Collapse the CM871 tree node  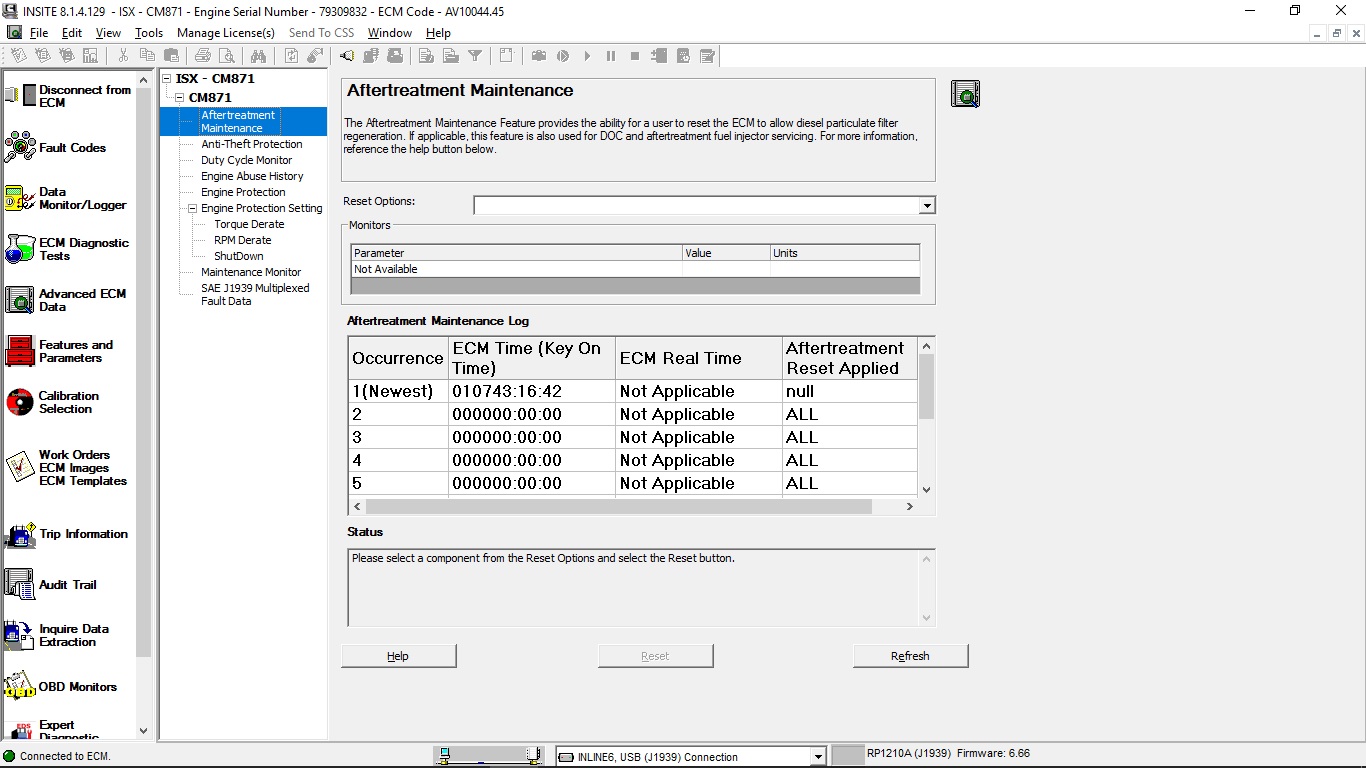[180, 97]
